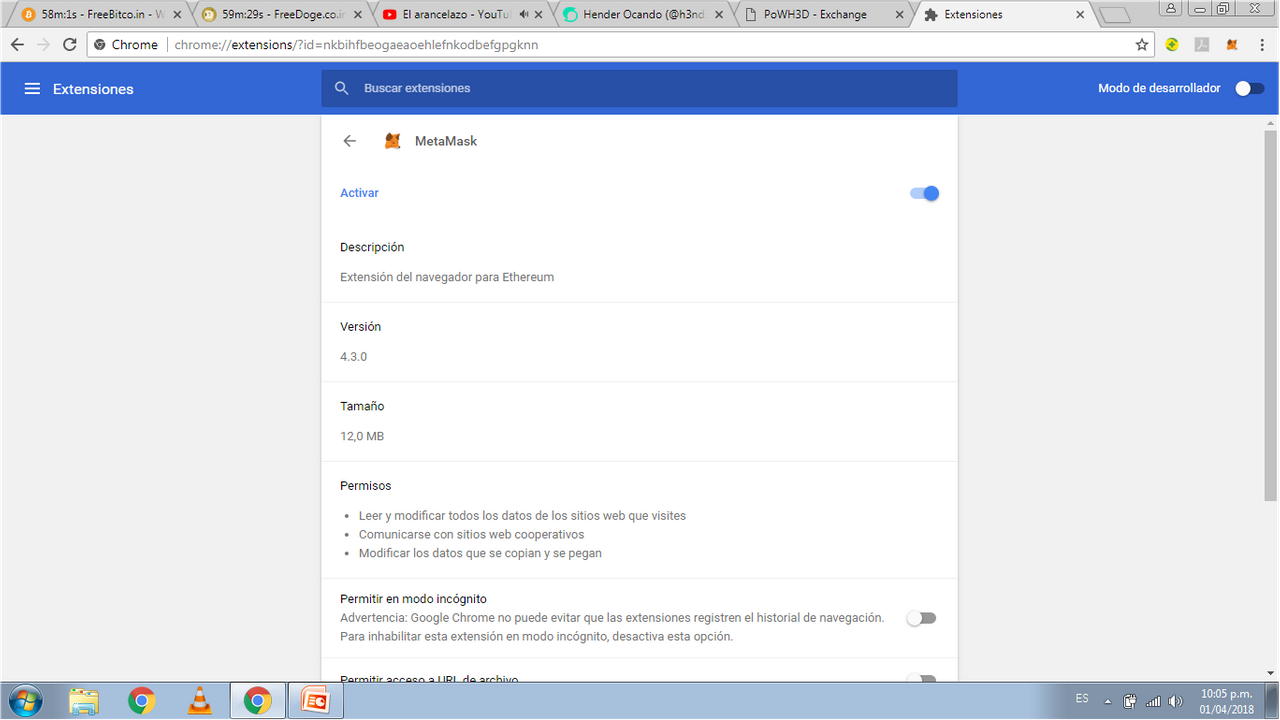The width and height of the screenshot is (1280, 720).
Task: Open the clock showing 10:05 p.m.
Action: click(x=1226, y=700)
